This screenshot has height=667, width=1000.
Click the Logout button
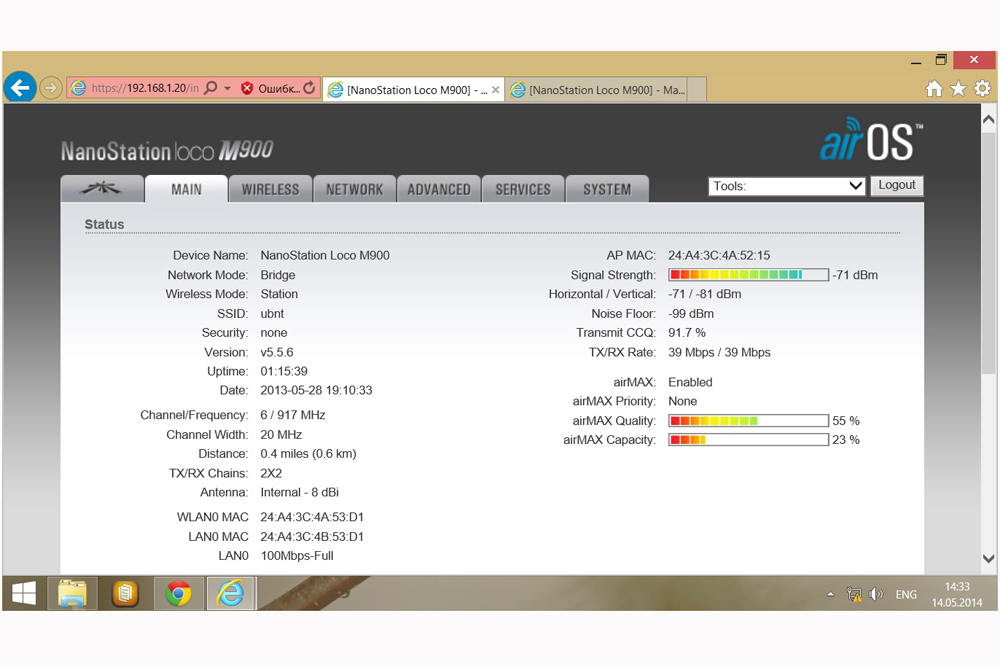click(x=897, y=185)
